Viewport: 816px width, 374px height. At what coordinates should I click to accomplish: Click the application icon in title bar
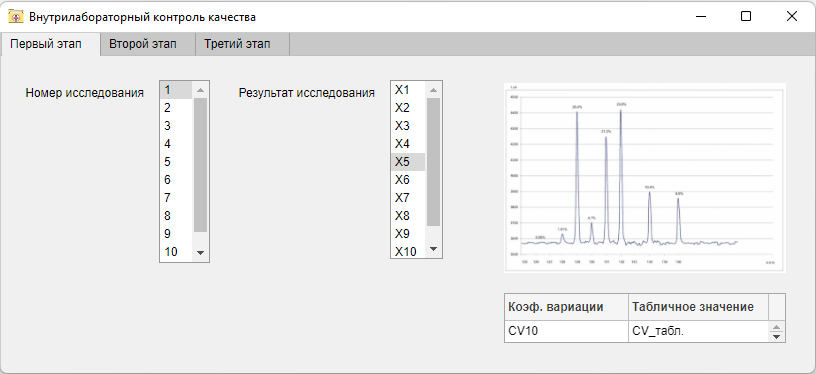coord(16,17)
